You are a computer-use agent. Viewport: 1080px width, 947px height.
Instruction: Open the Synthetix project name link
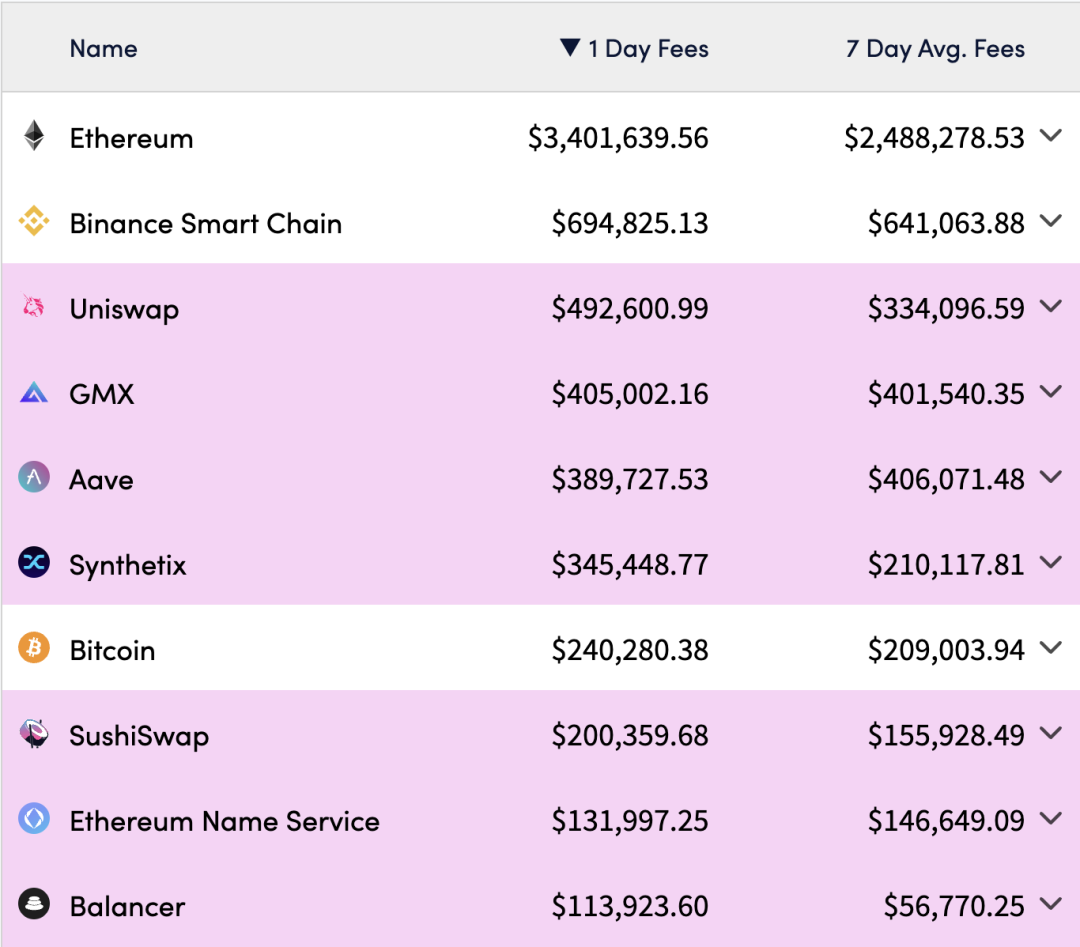point(128,565)
